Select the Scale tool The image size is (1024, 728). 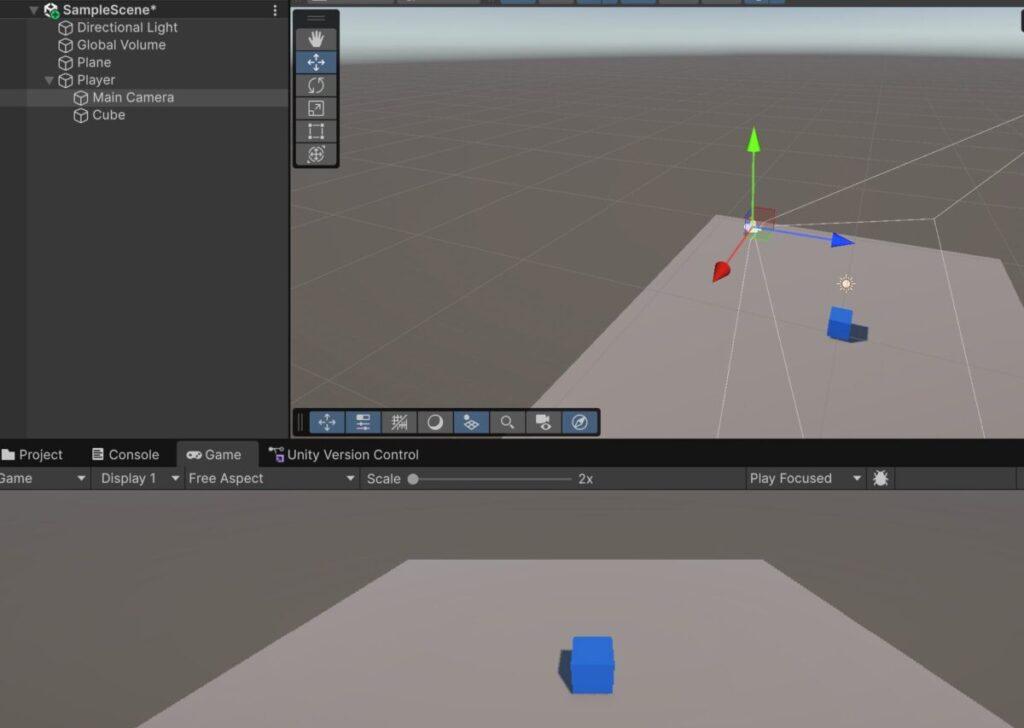click(x=316, y=108)
